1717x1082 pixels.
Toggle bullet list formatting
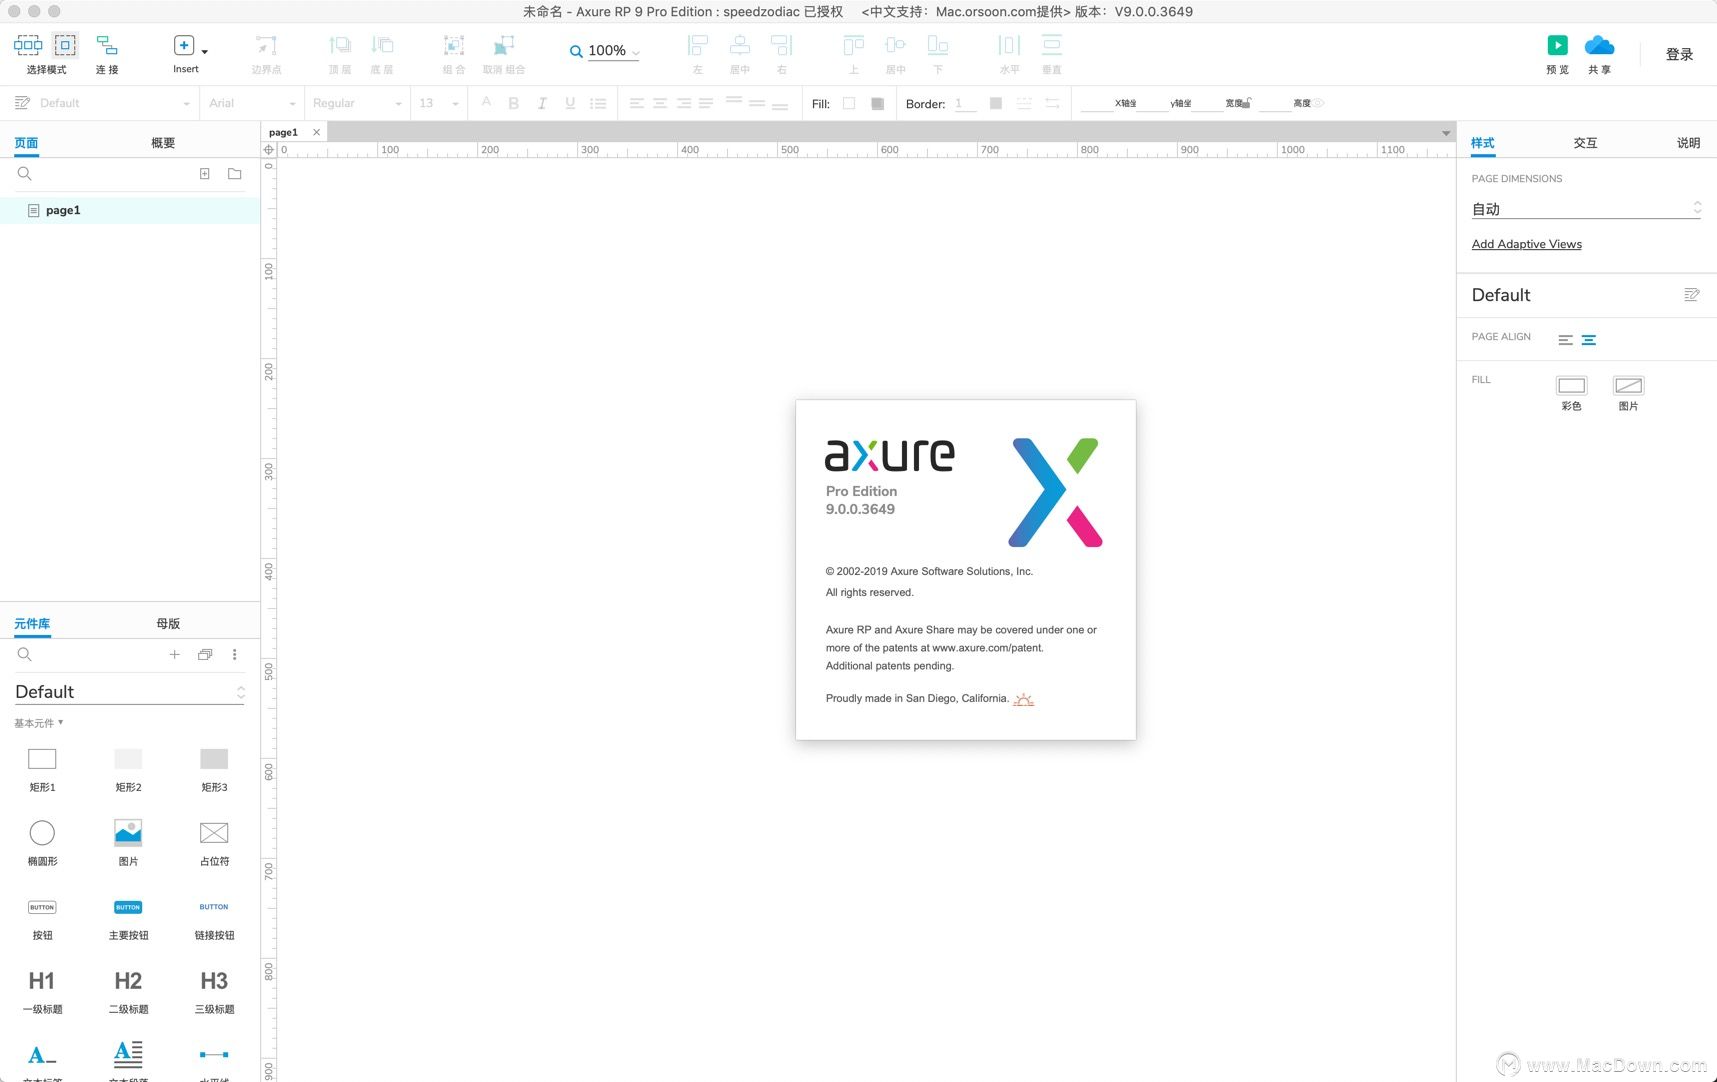pos(598,103)
